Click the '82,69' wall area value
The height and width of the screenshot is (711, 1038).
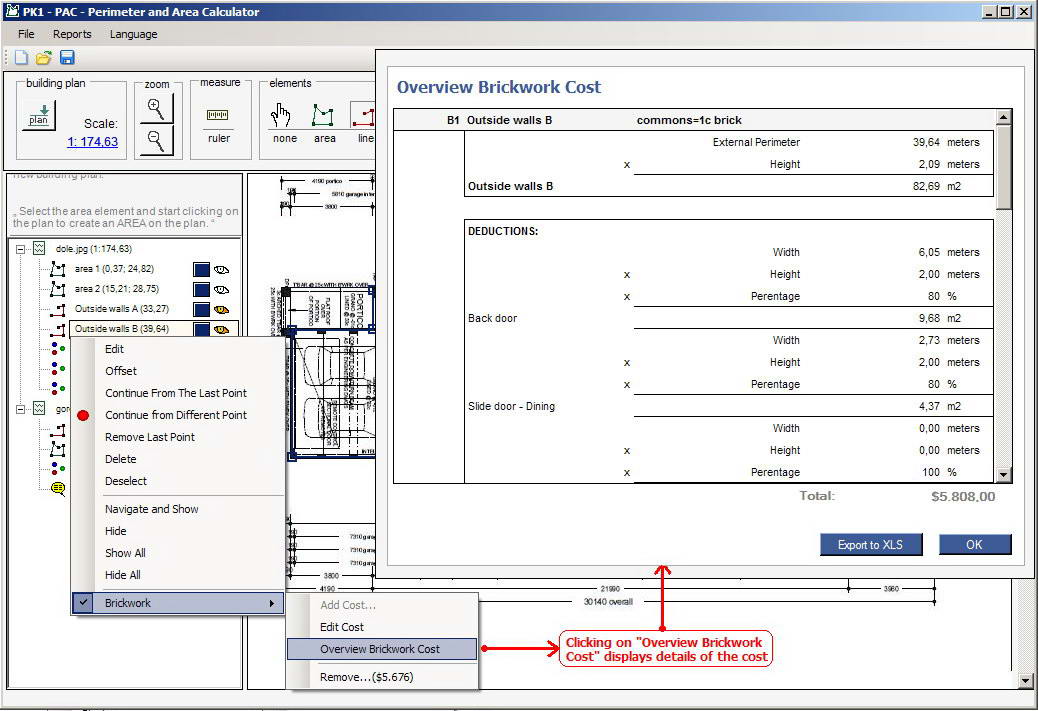(926, 187)
